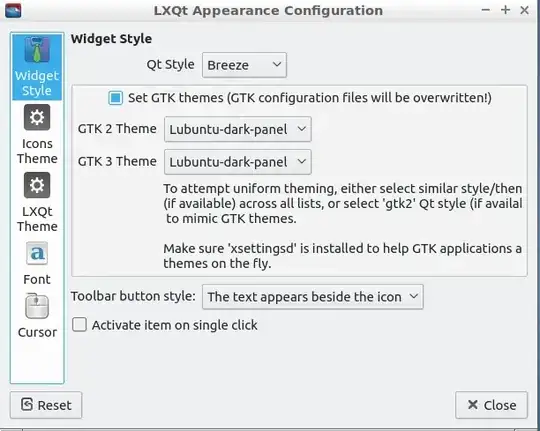Open the Qt Style Breeze dropdown
This screenshot has width=540, height=431.
244,65
